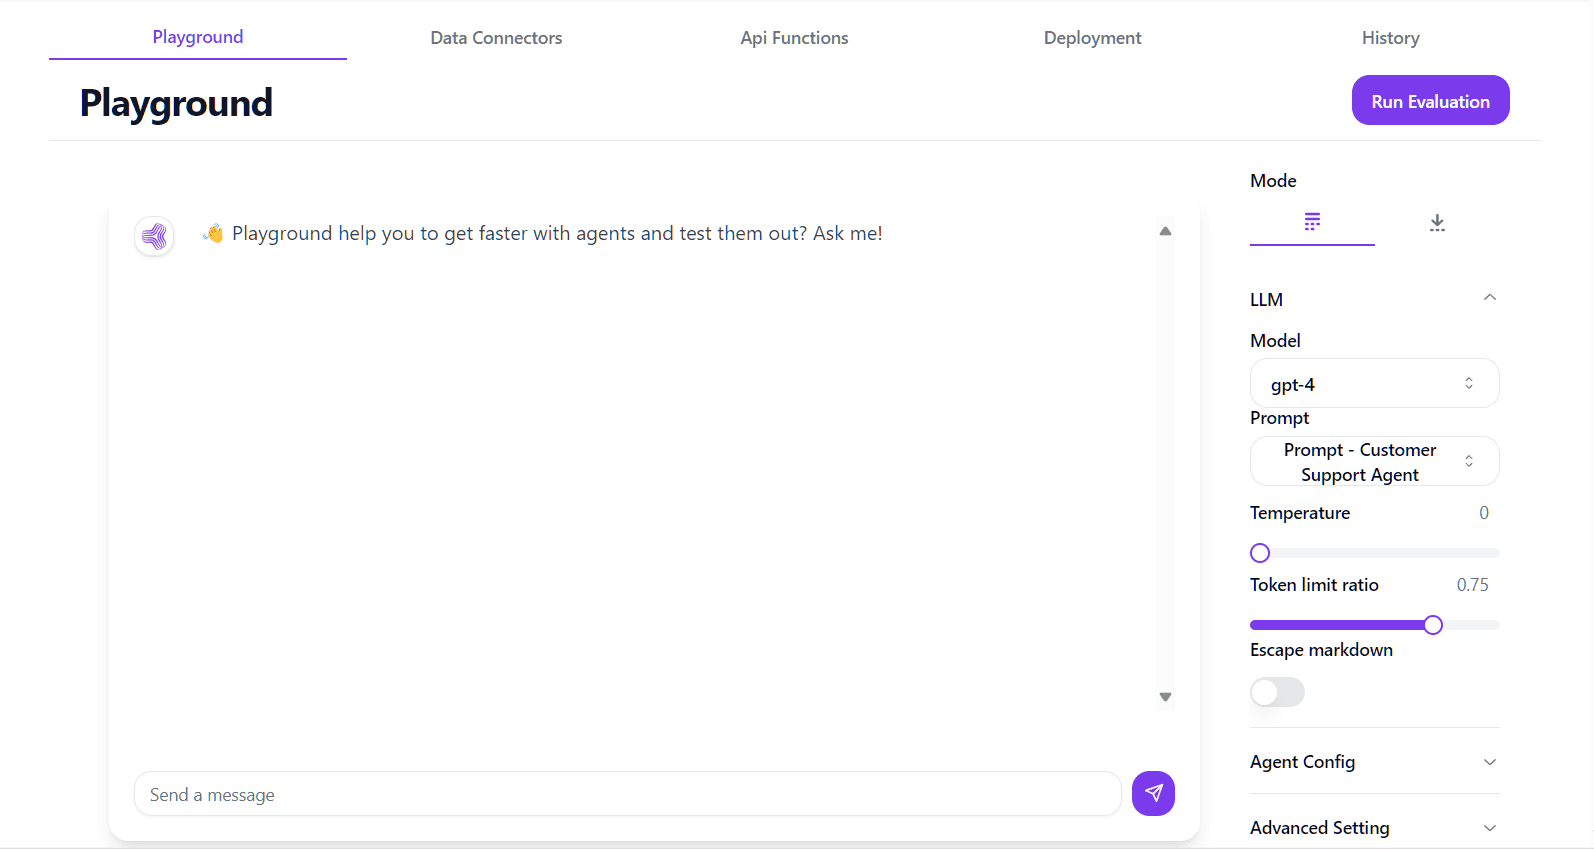Screen dimensions: 1594x849
Task: Click the Temperature slider handle
Action: (x=1260, y=553)
